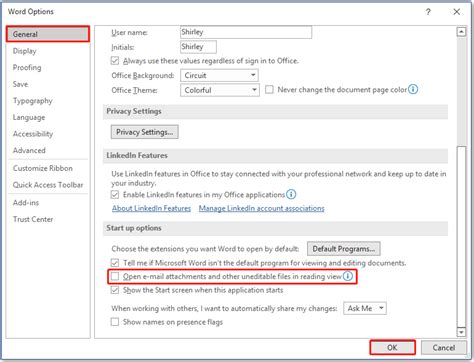Go to the Save category
The image size is (474, 362).
pyautogui.click(x=48, y=84)
